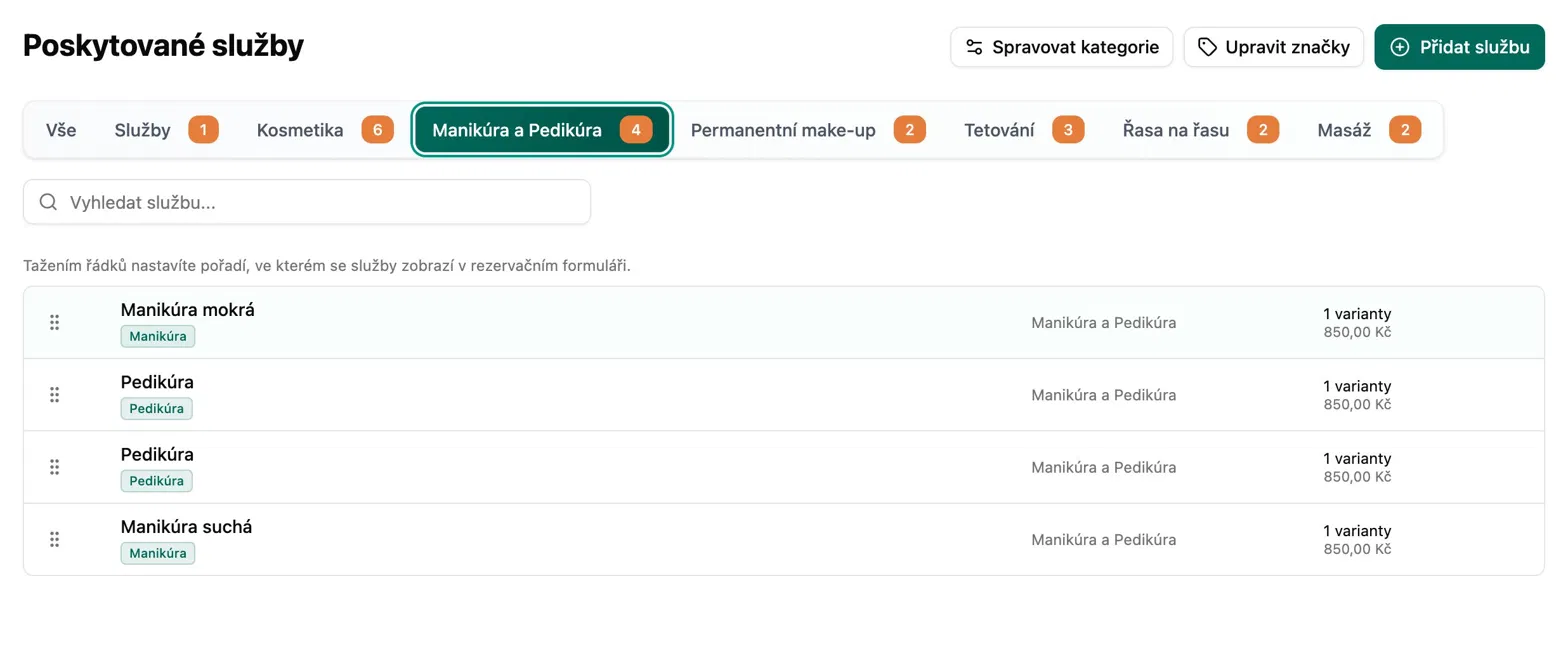
Task: Switch to the Vše tab
Action: [61, 130]
